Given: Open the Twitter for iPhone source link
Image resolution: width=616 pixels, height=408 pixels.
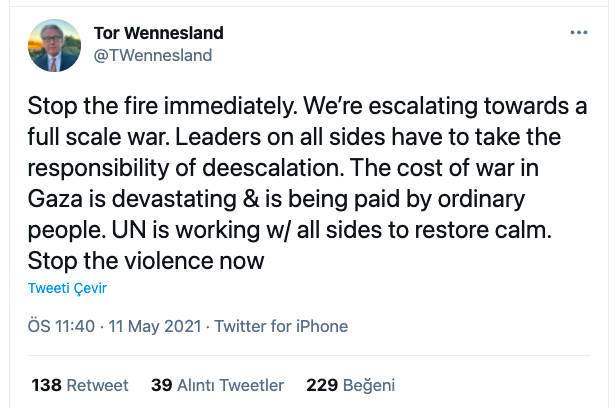Looking at the screenshot, I should [x=281, y=326].
